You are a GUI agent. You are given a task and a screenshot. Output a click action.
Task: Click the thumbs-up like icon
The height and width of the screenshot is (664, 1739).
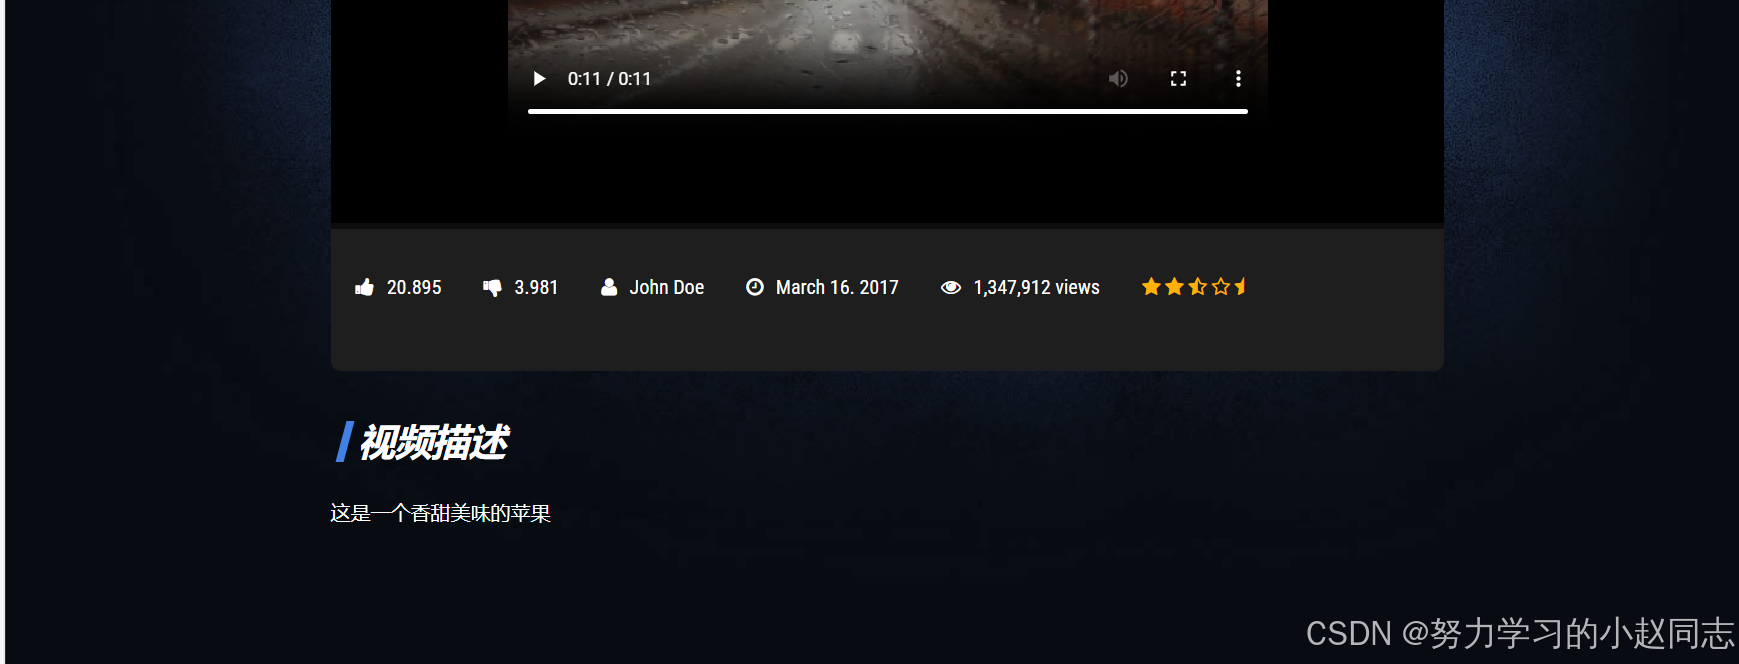[x=364, y=287]
